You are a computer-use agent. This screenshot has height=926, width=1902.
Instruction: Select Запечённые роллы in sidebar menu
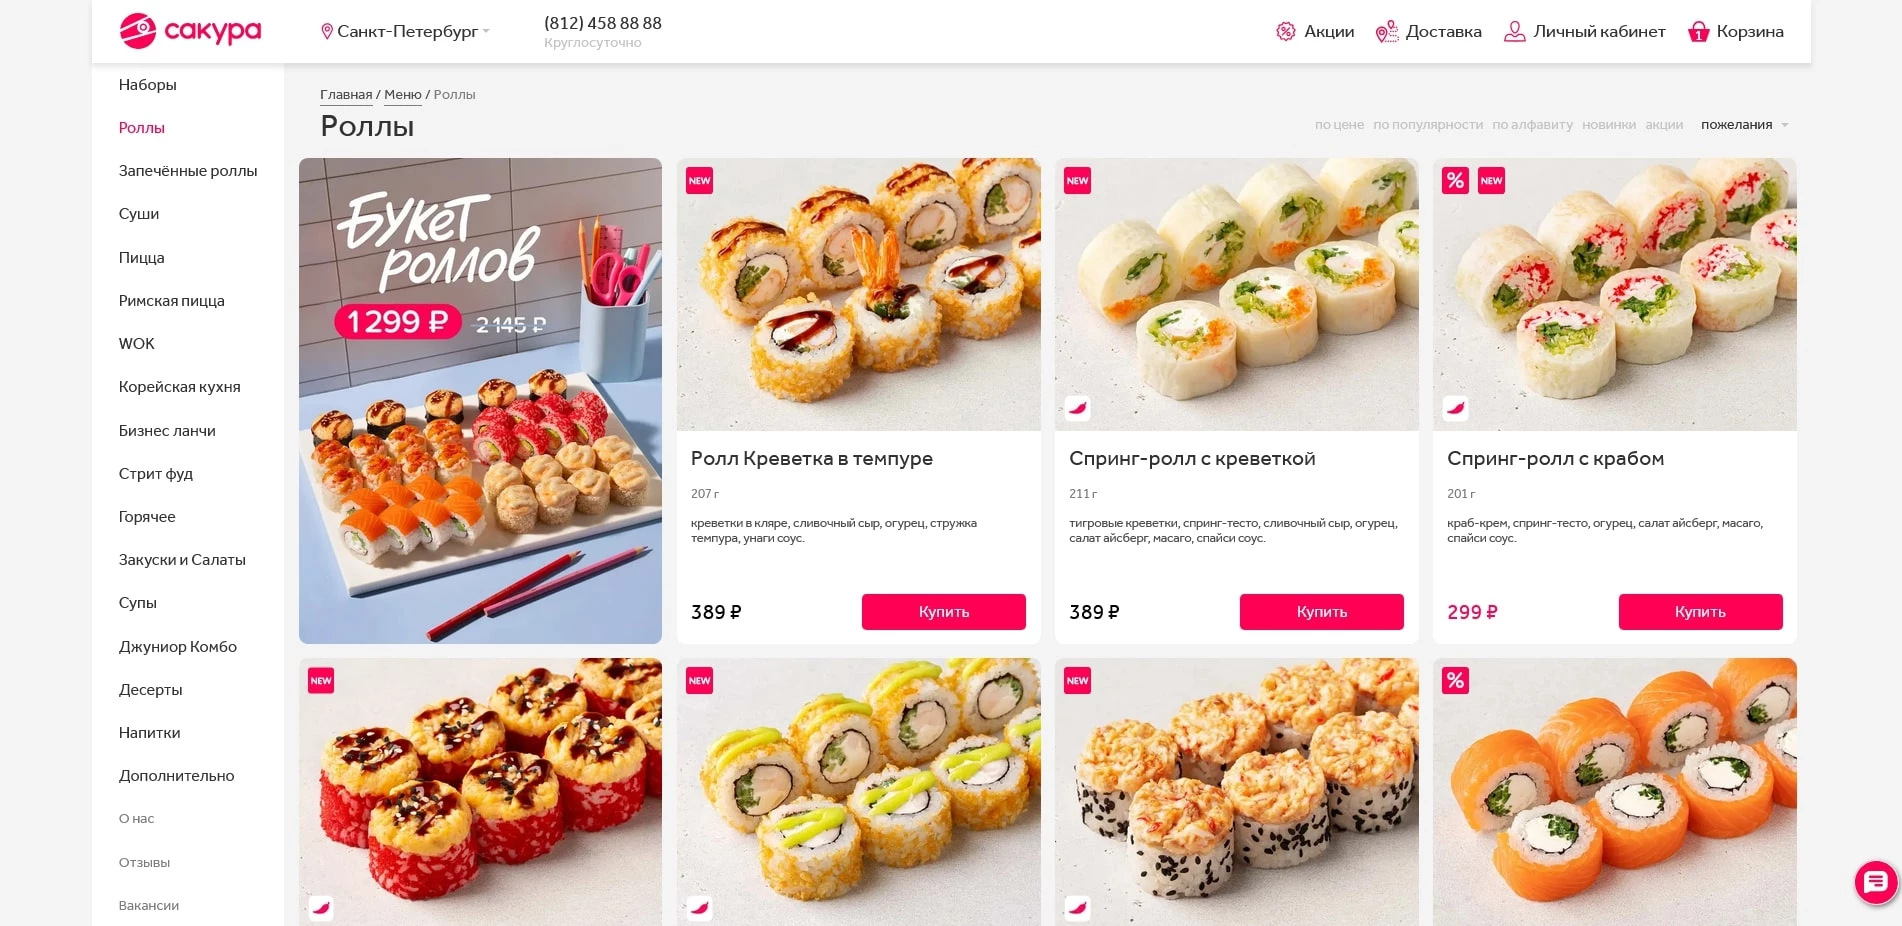[x=188, y=171]
